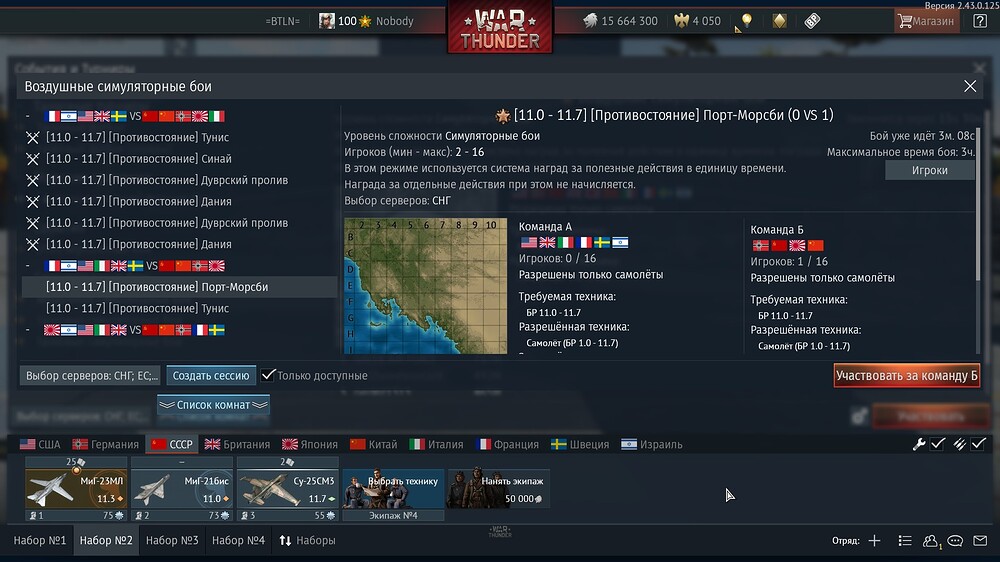
Task: Open the Магазин shop cart
Action: tap(925, 21)
